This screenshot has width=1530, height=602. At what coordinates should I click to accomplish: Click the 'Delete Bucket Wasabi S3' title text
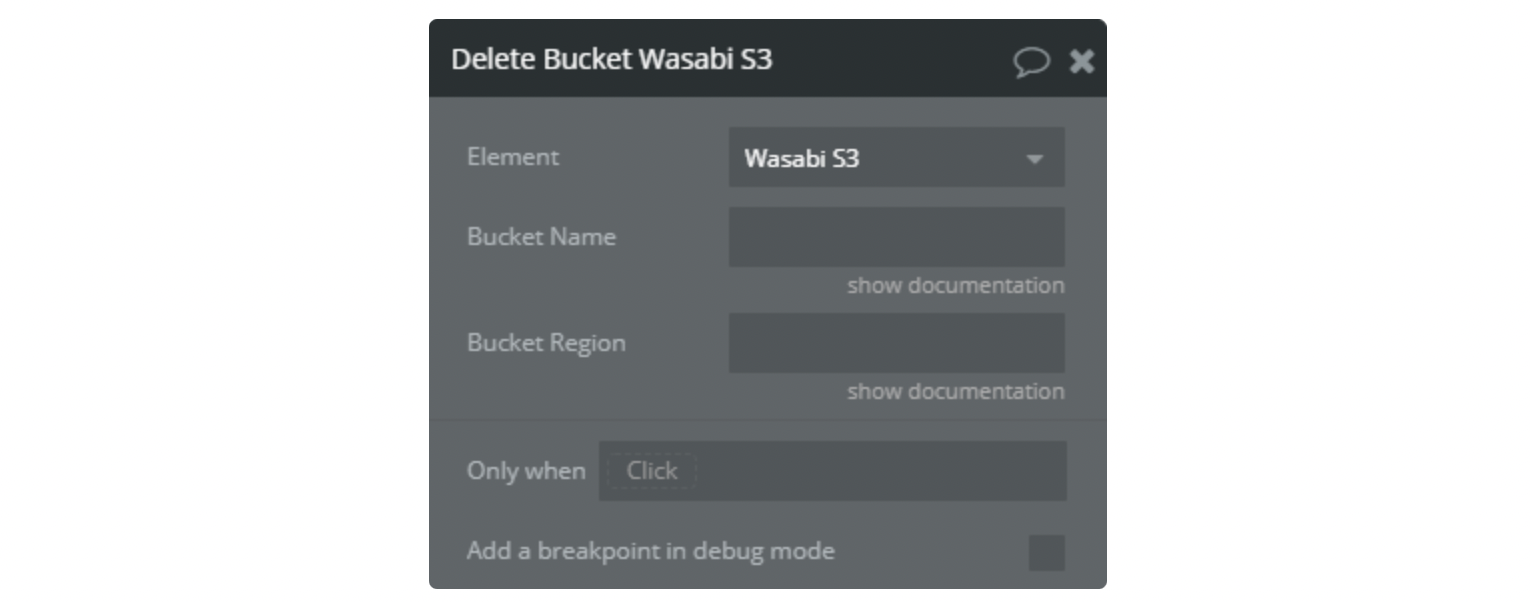(611, 60)
